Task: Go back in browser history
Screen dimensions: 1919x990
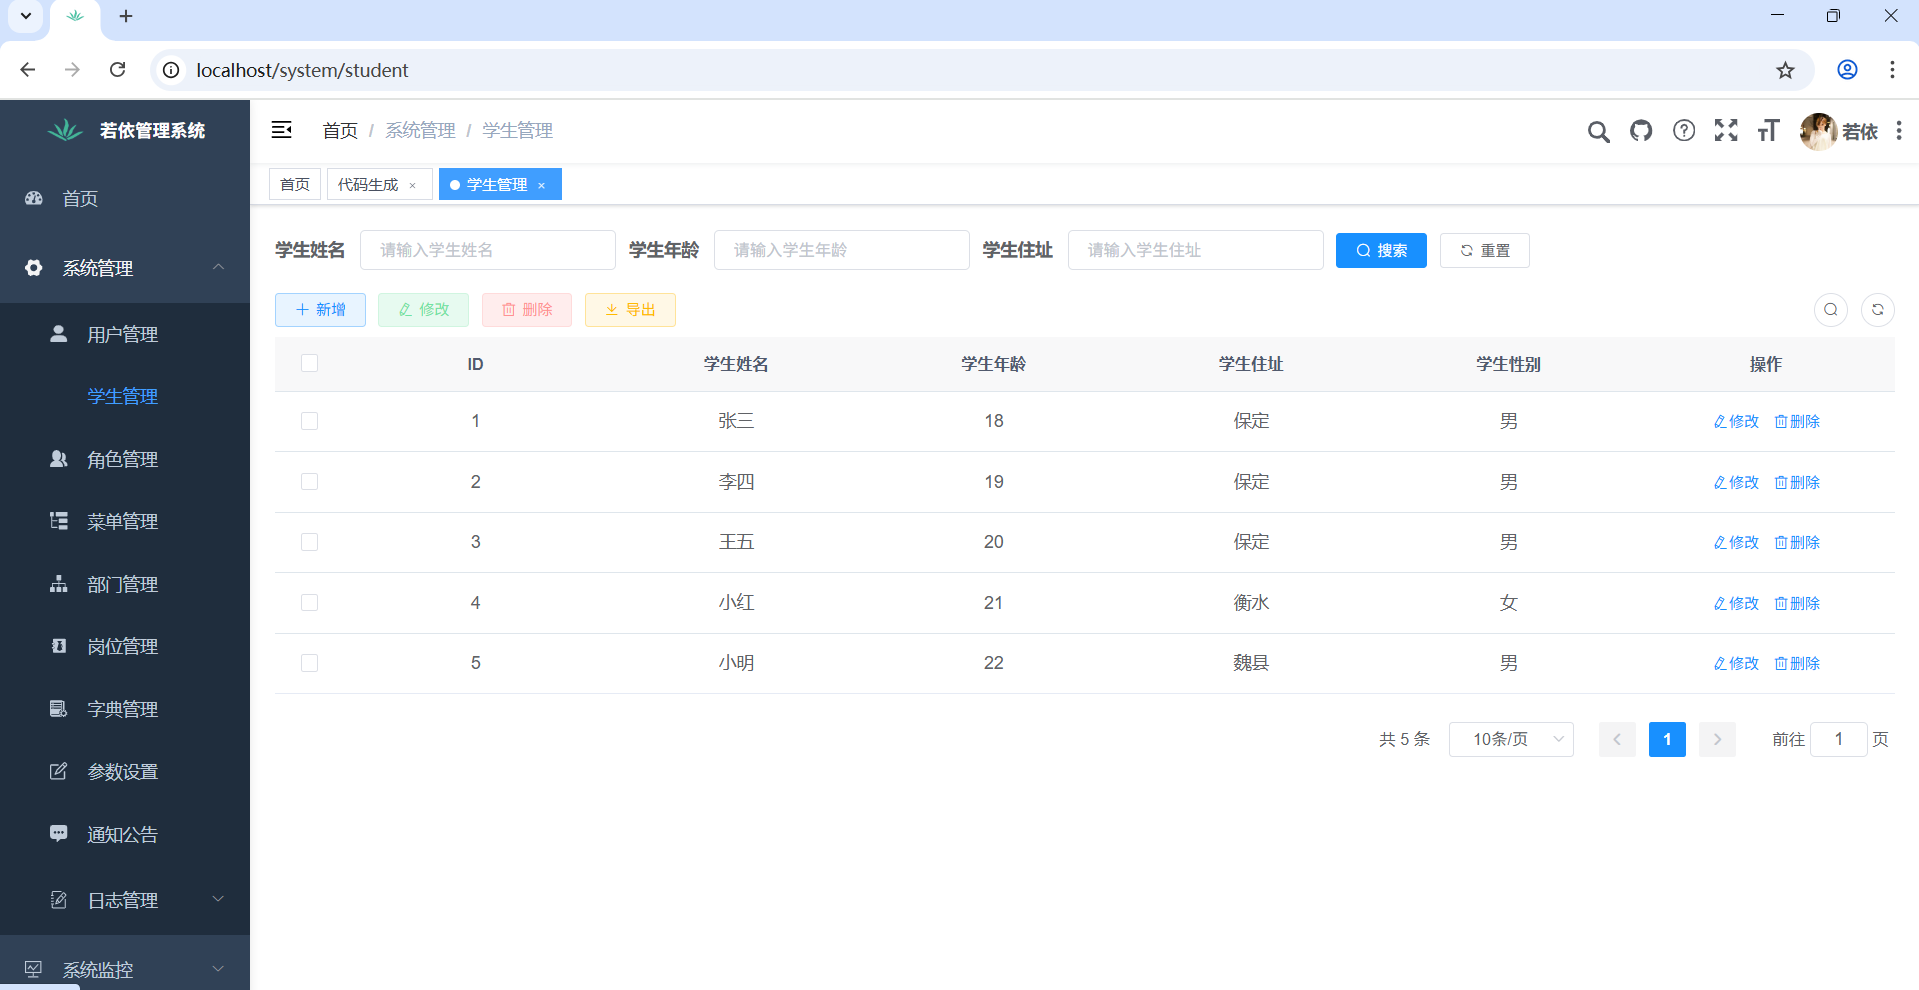Action: click(28, 70)
